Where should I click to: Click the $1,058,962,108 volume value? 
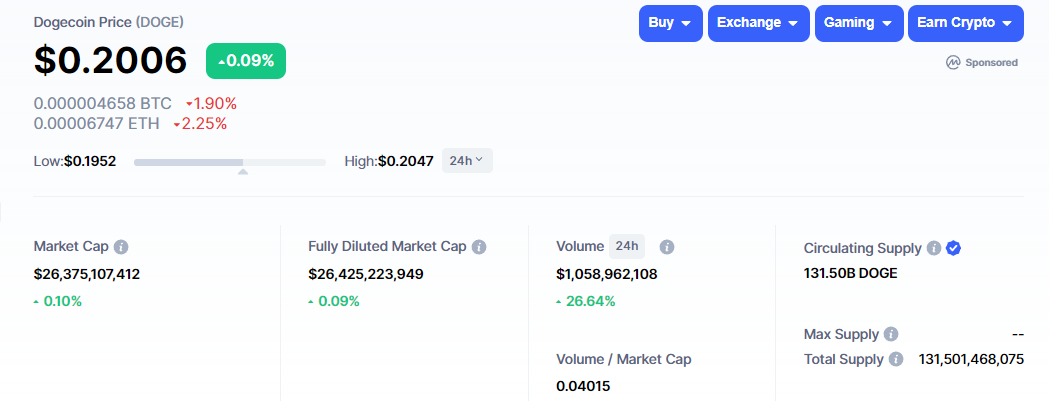[x=607, y=274]
